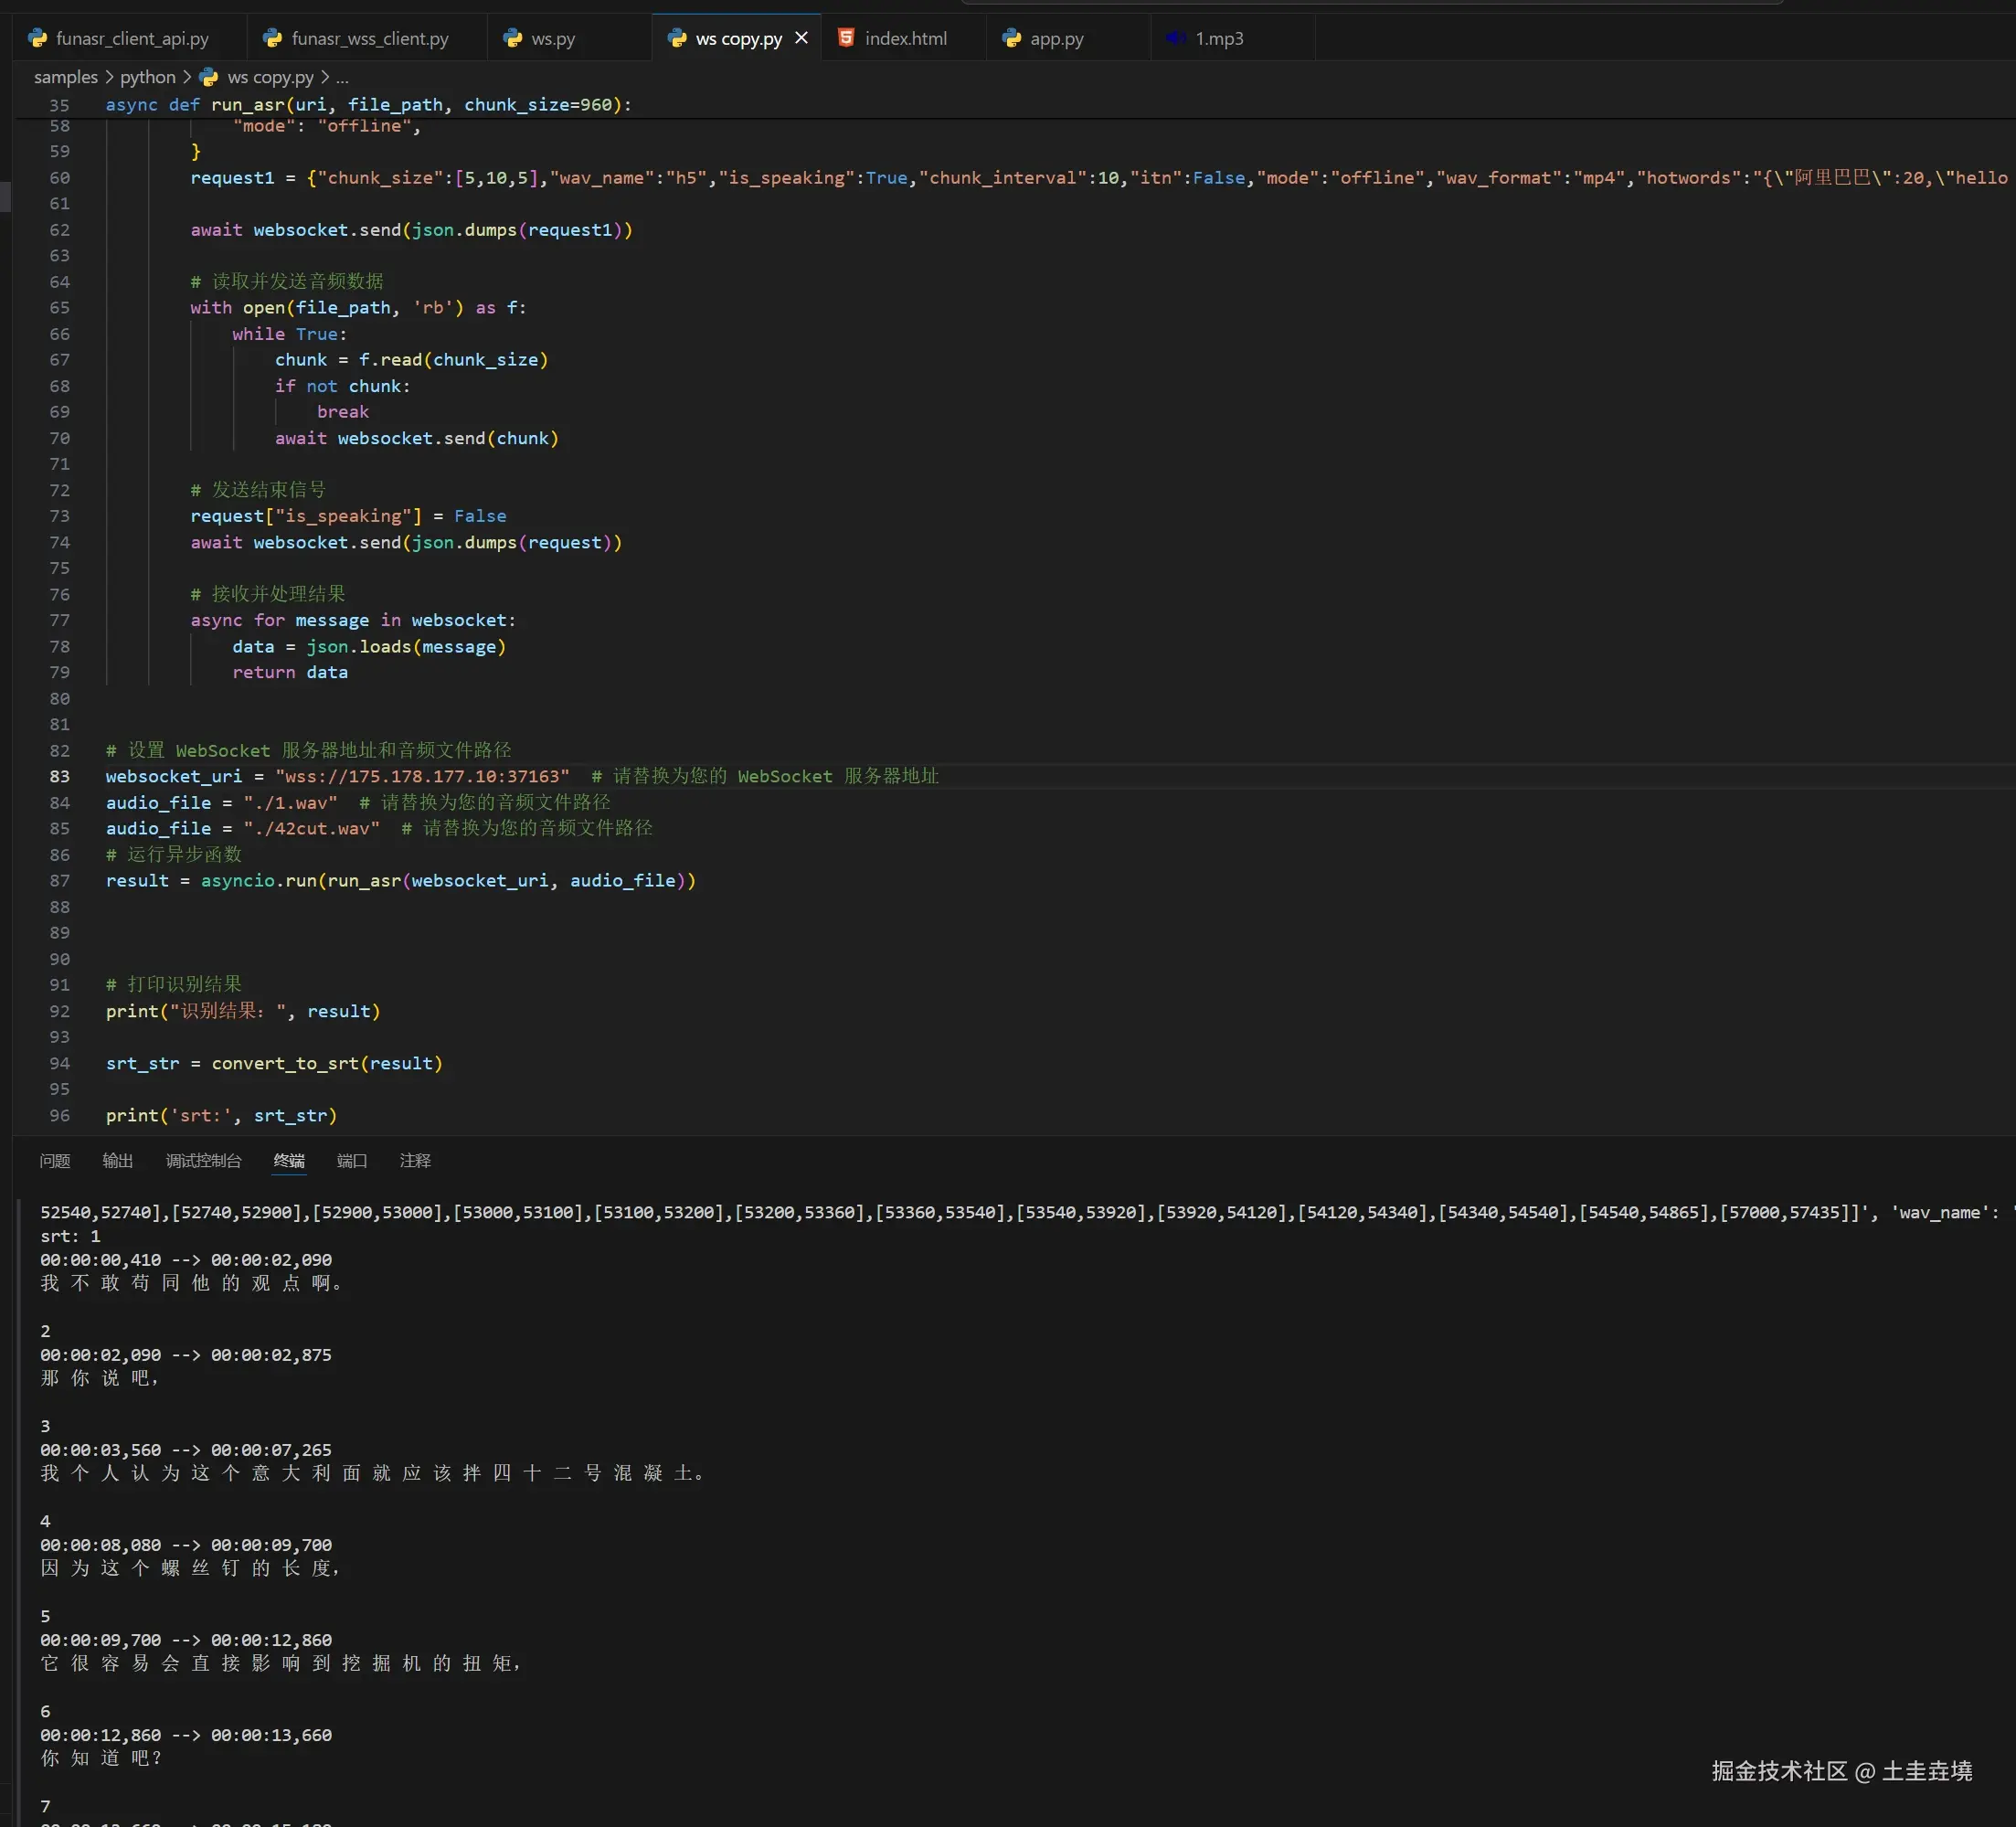Click line number 83 in gutter

[60, 776]
